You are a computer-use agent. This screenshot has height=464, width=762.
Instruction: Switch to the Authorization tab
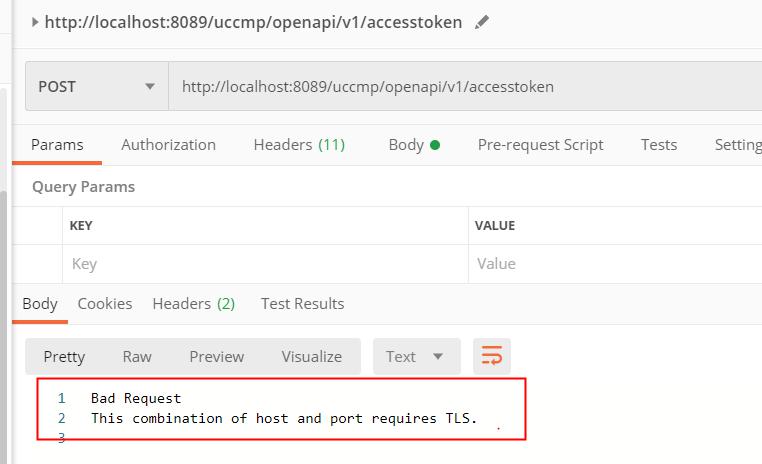pos(168,145)
